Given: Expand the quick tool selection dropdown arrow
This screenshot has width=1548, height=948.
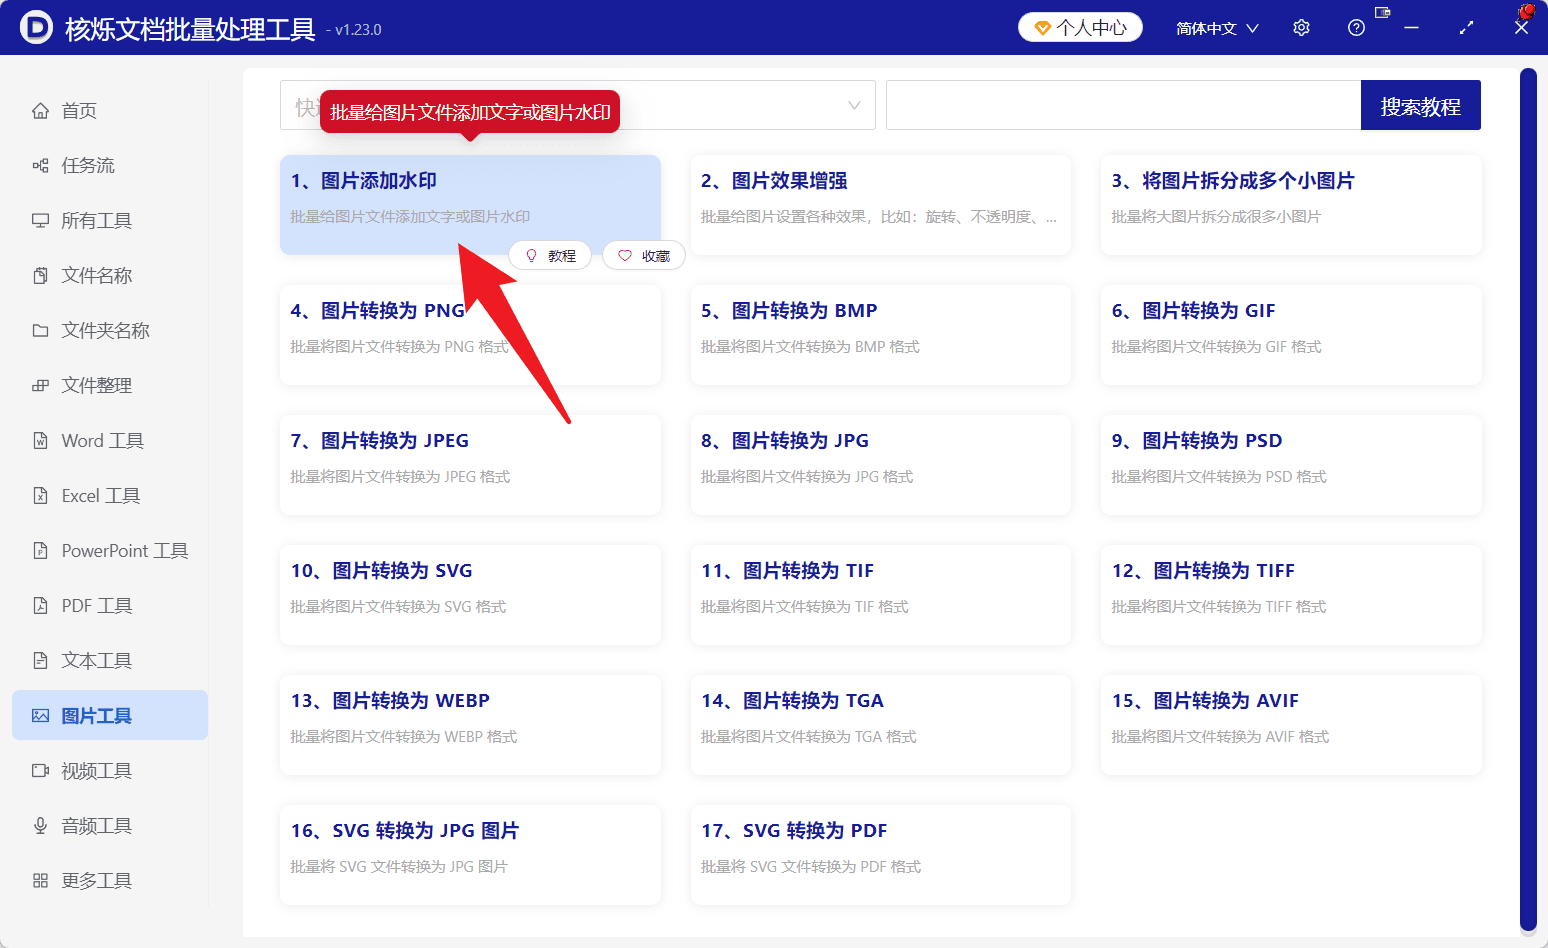Looking at the screenshot, I should [x=854, y=106].
